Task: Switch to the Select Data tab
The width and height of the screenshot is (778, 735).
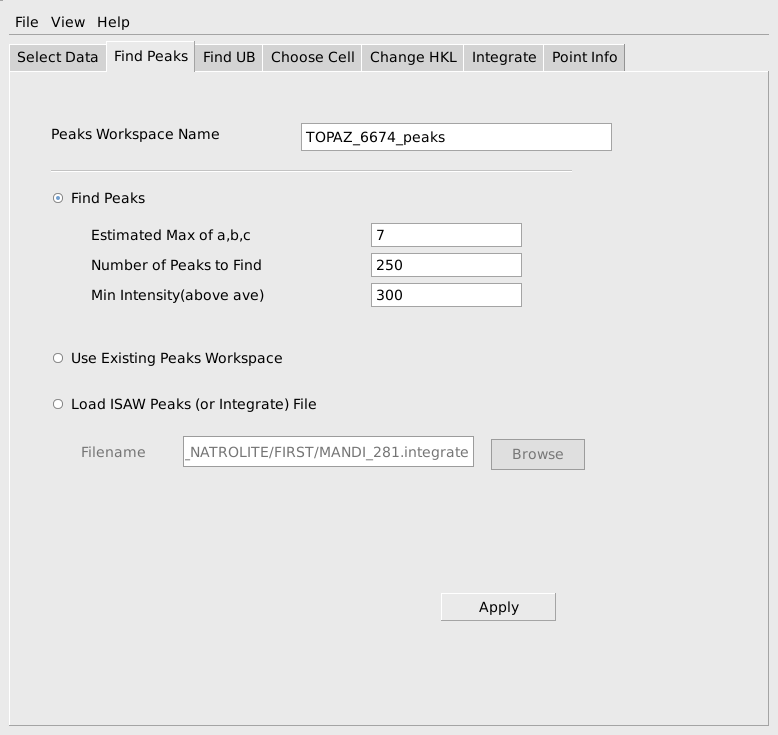Action: tap(58, 57)
